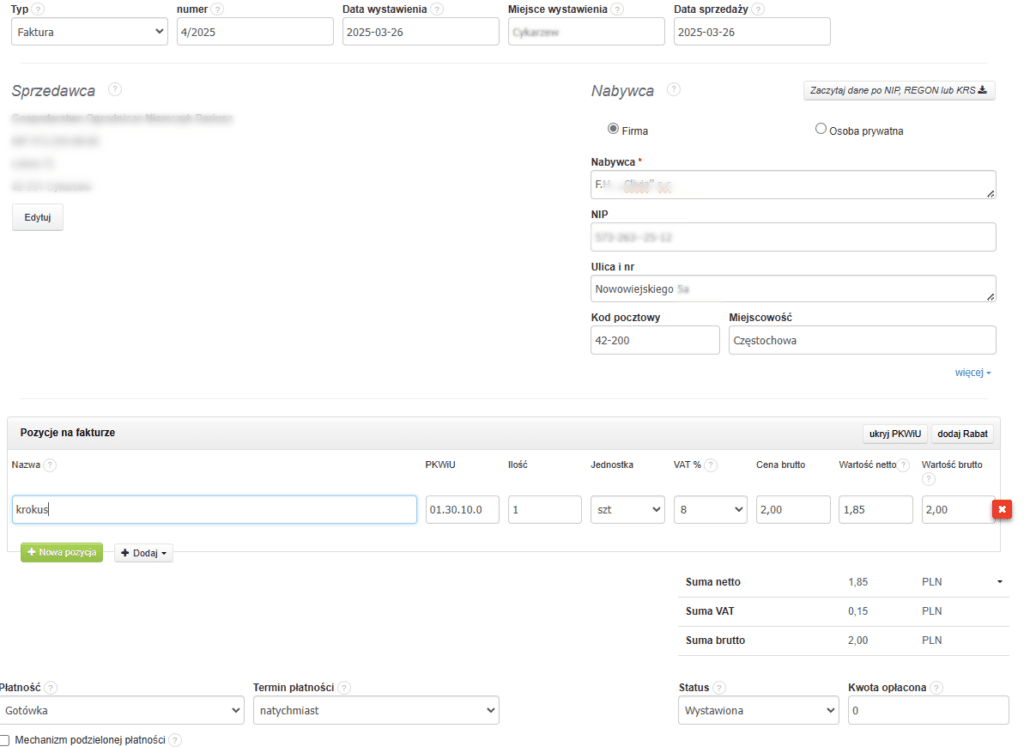Click the Nazwa field containing krokus
The width and height of the screenshot is (1024, 747).
pos(214,510)
